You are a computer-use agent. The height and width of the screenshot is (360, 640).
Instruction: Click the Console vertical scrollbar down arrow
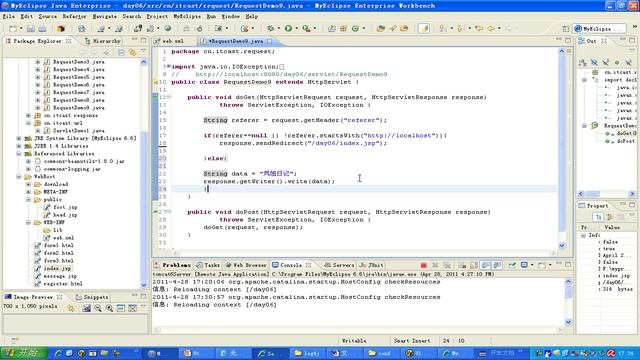[569, 322]
